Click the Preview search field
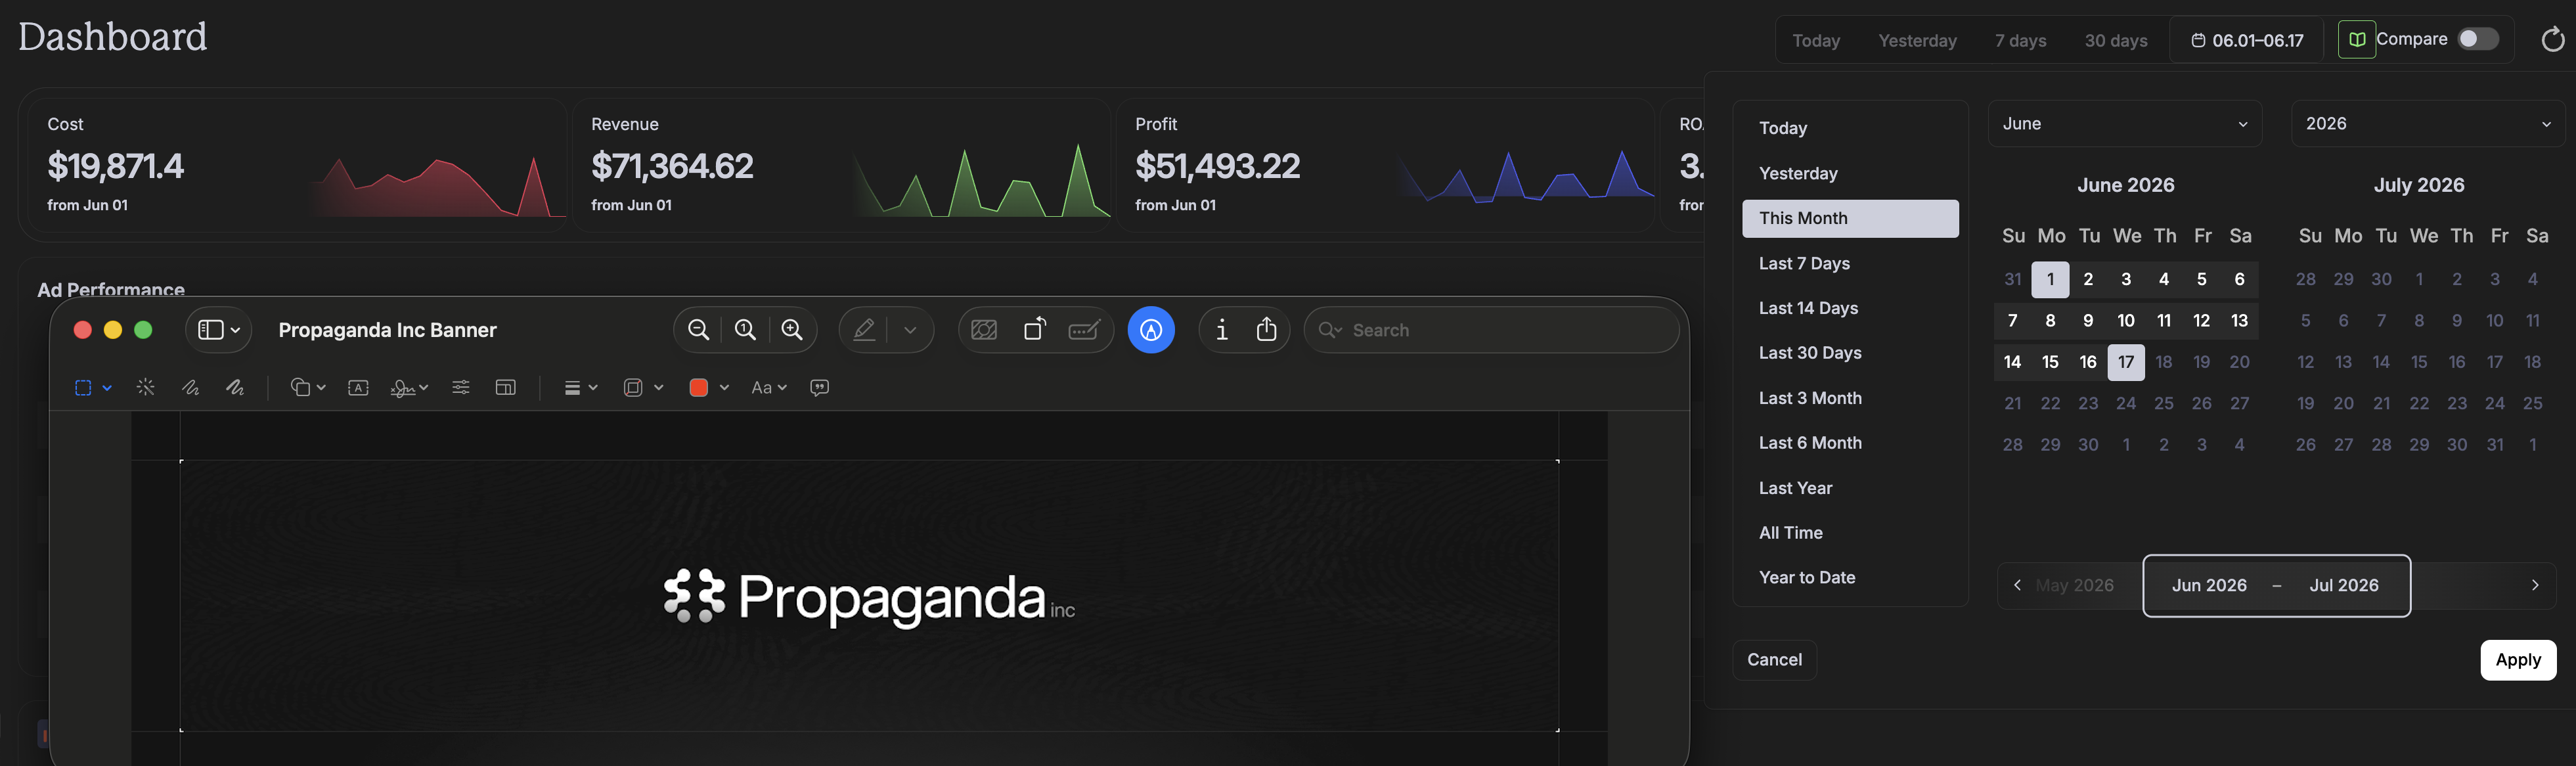 (1491, 330)
